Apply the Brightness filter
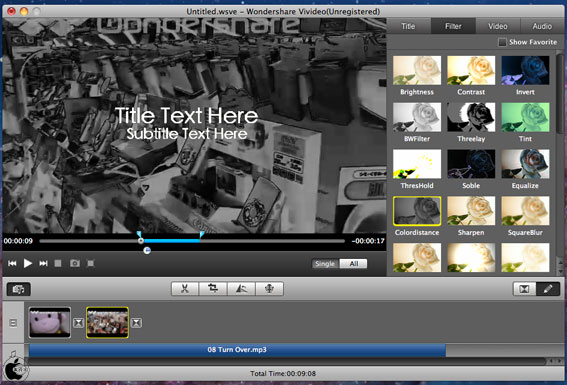 pyautogui.click(x=417, y=70)
